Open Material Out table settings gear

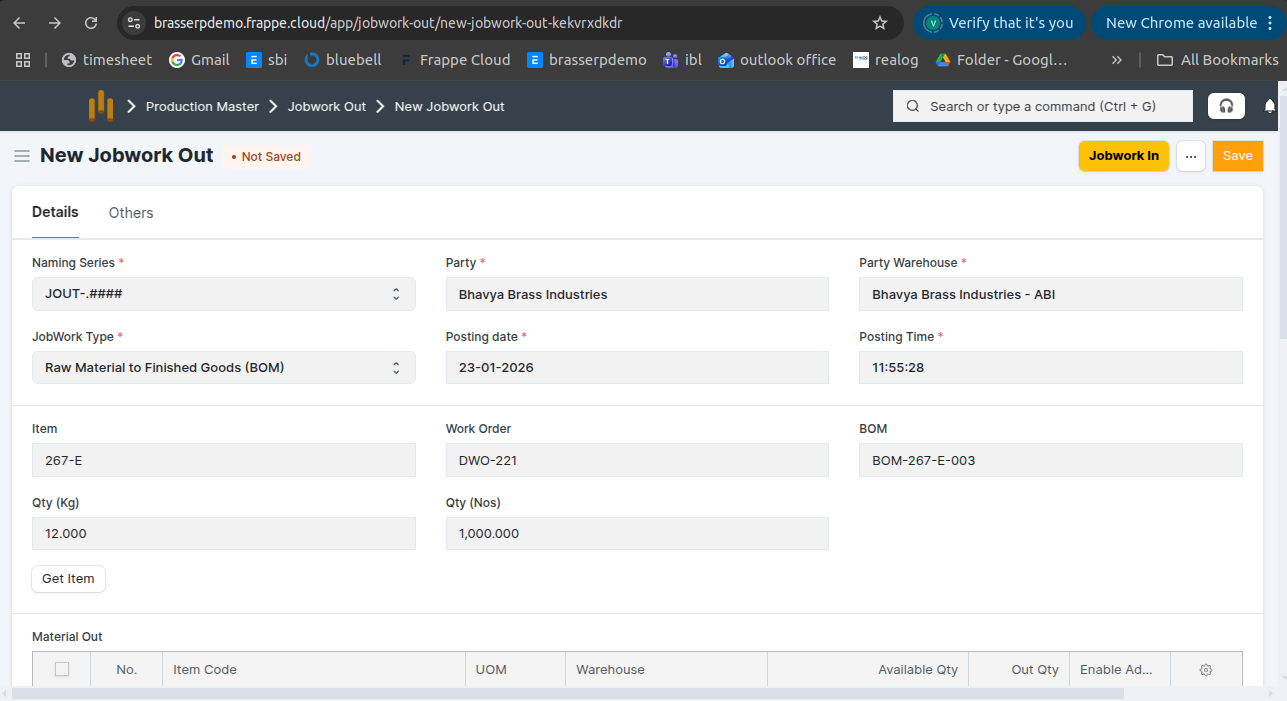1205,670
